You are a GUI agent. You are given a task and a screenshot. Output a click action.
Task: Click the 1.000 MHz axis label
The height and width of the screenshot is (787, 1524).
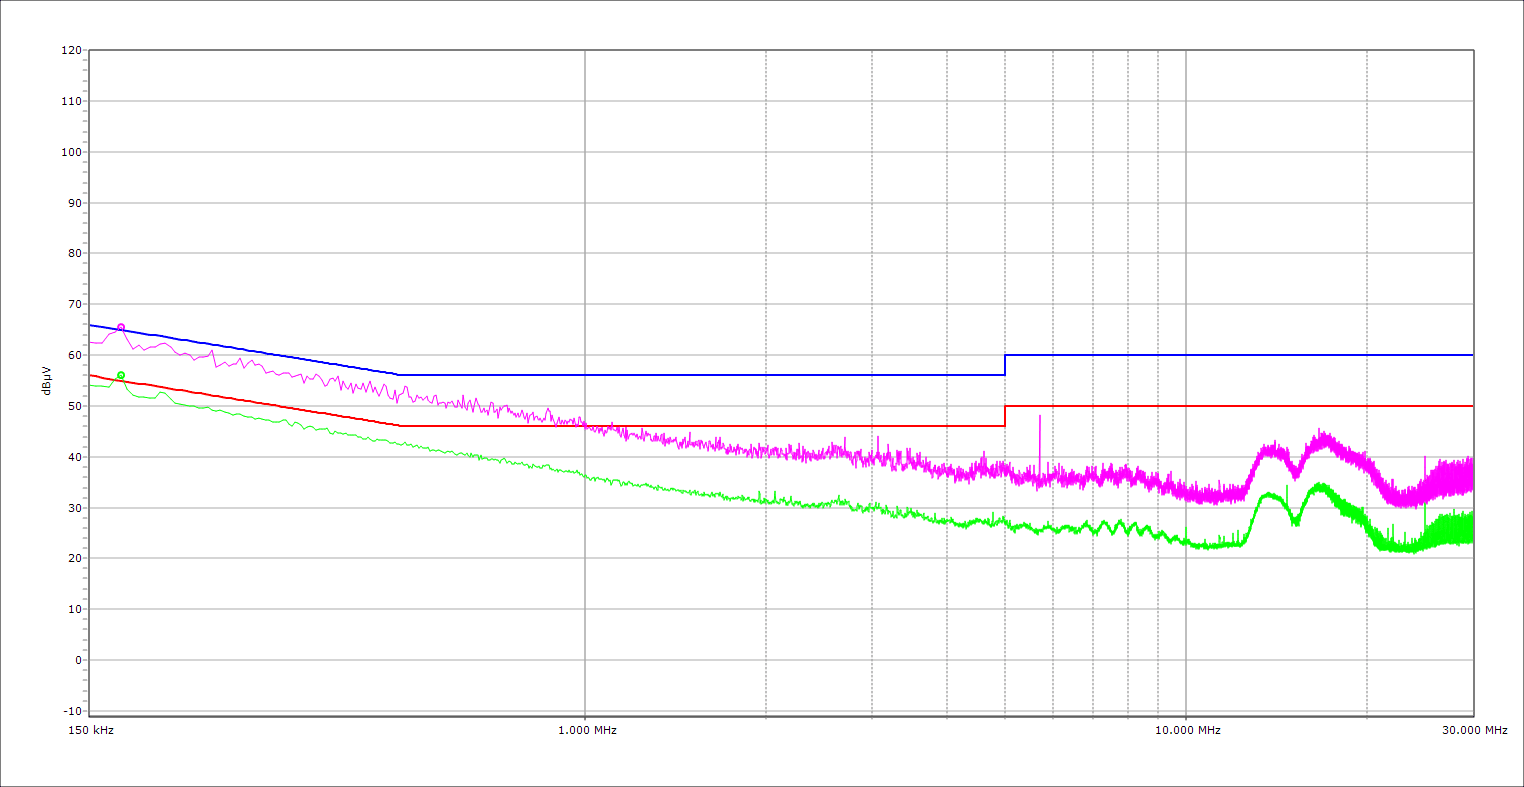(585, 731)
